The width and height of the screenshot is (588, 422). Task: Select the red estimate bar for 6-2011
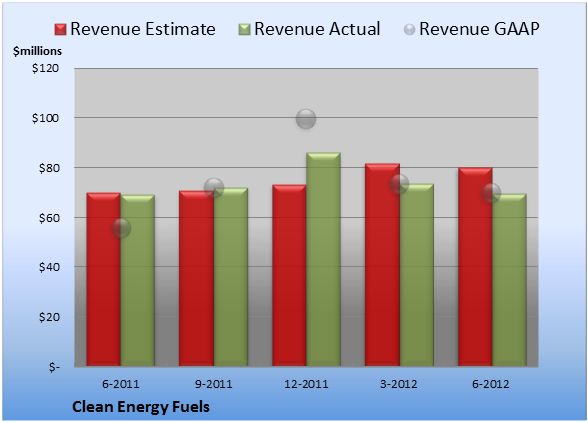pos(104,279)
